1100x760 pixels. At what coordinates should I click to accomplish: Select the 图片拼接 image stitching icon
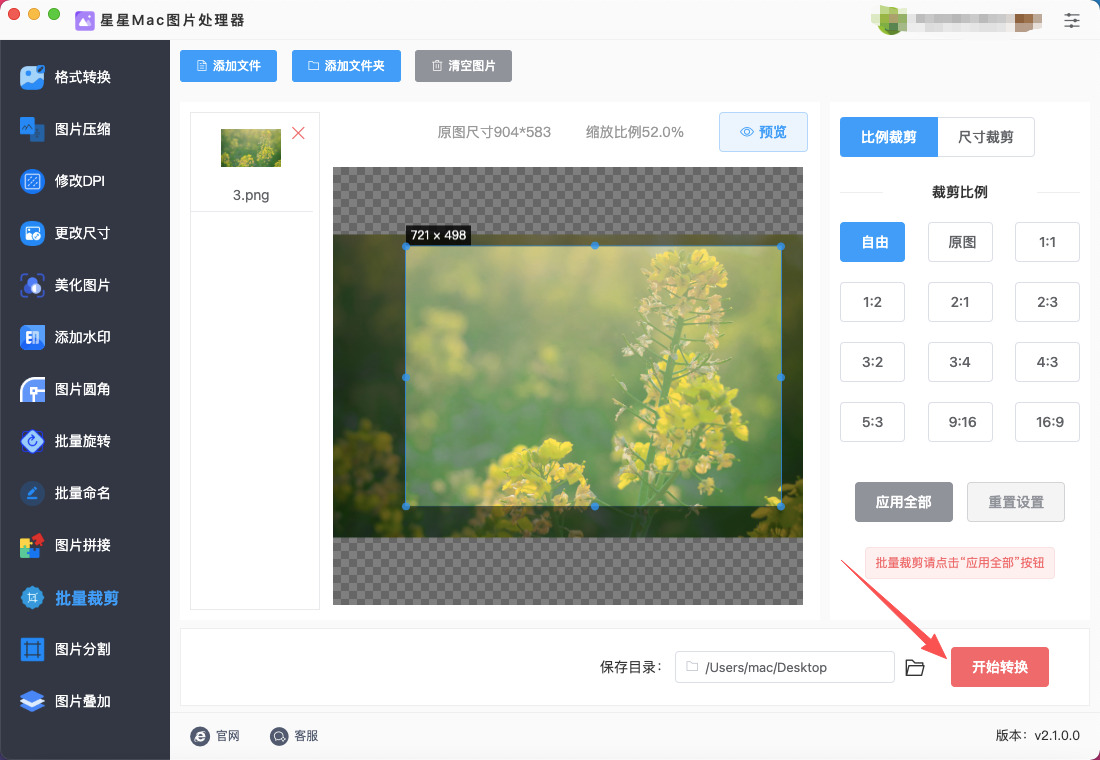click(x=32, y=545)
